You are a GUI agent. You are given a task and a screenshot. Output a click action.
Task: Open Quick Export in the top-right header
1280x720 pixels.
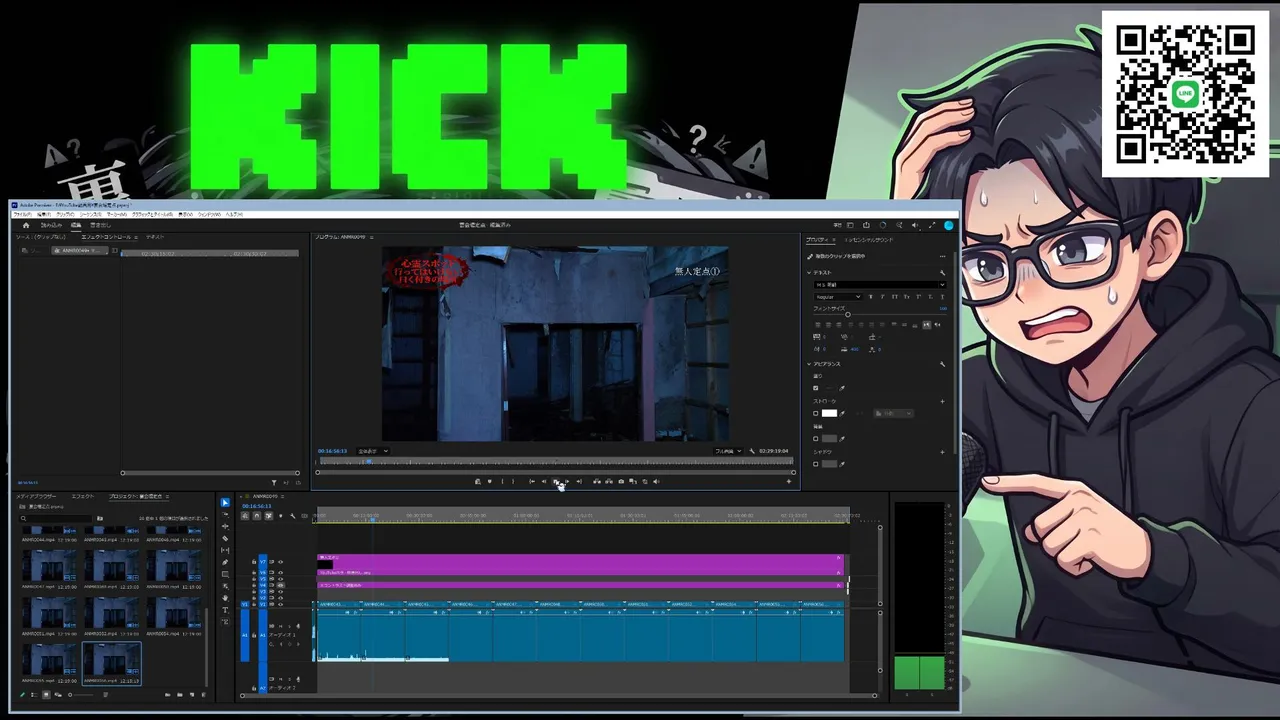tap(865, 225)
